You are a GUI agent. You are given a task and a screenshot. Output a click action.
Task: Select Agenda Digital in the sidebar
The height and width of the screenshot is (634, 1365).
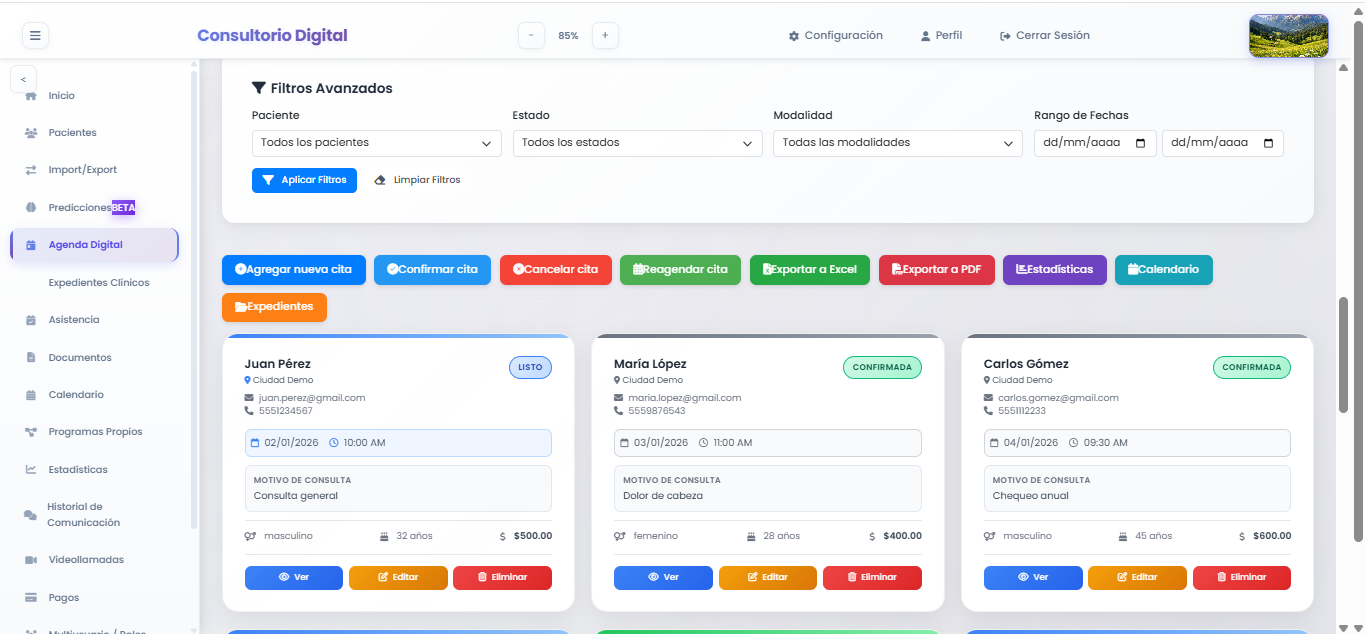click(94, 245)
